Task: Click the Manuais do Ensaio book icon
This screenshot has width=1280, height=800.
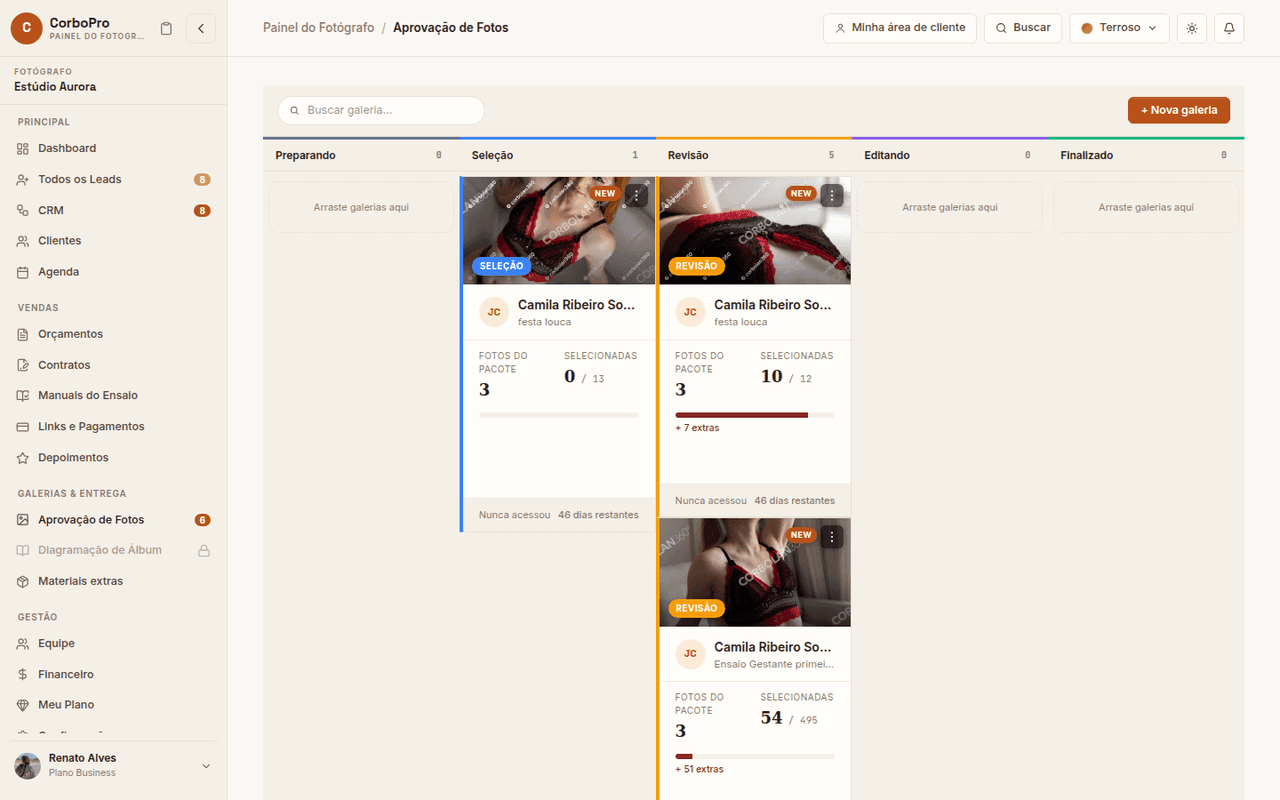Action: point(23,395)
